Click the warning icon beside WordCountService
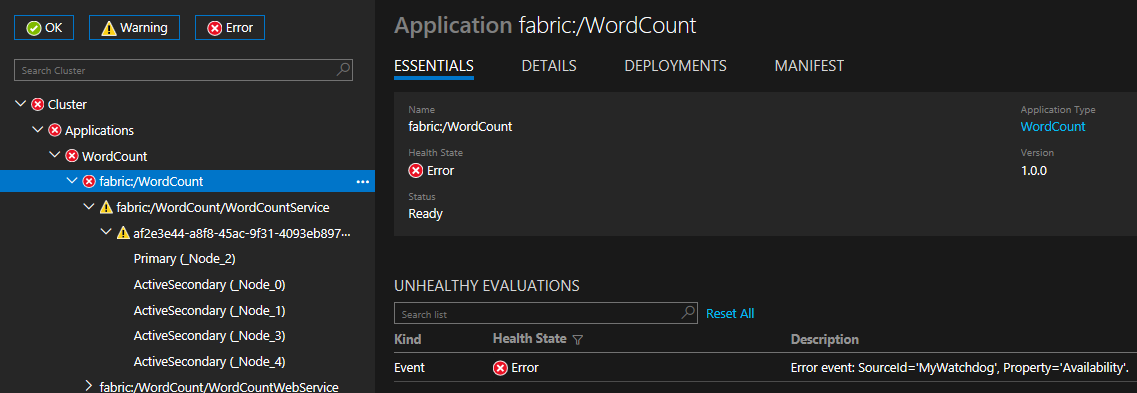The height and width of the screenshot is (393, 1137). pyautogui.click(x=106, y=207)
